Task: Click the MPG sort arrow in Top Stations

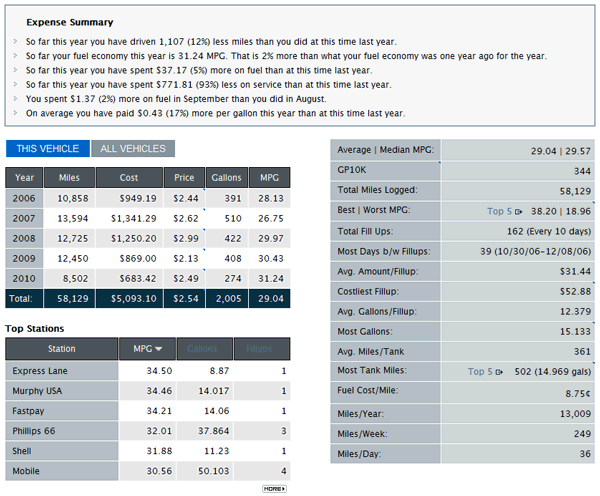Action: (x=158, y=349)
